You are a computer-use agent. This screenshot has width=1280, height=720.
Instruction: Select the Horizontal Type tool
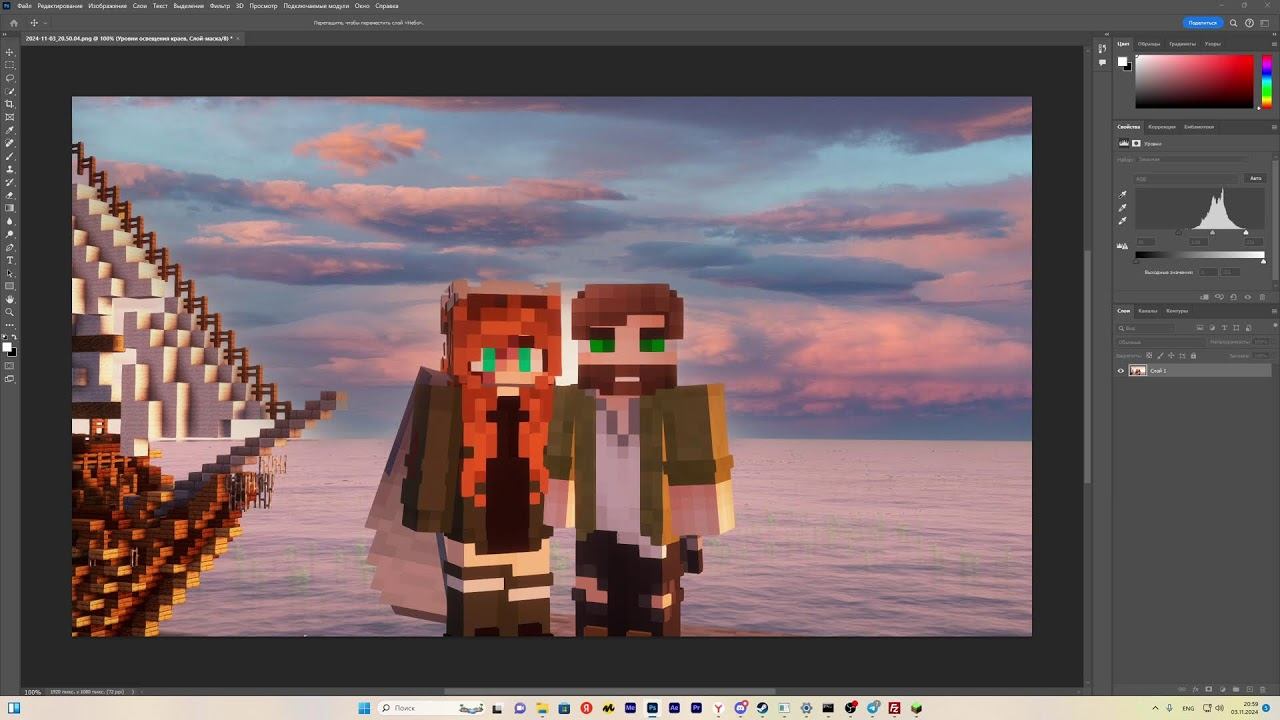[10, 260]
